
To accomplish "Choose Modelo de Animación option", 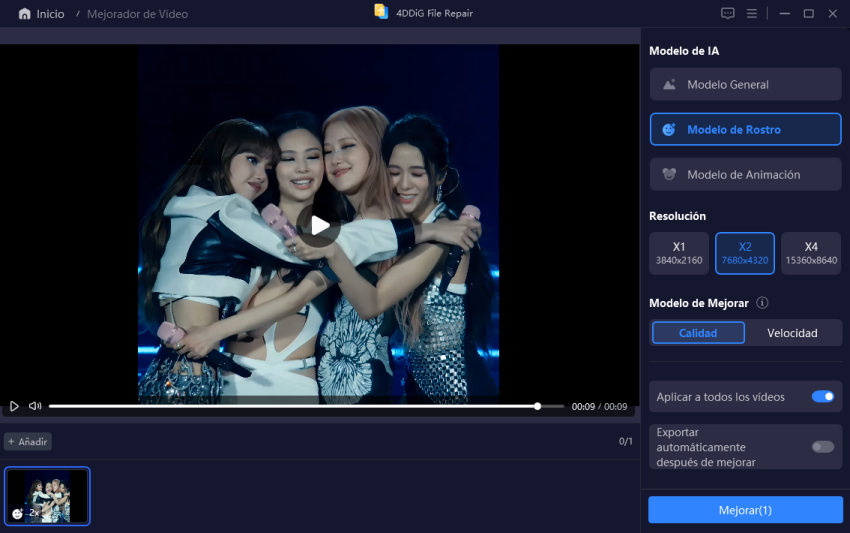I will (x=745, y=175).
